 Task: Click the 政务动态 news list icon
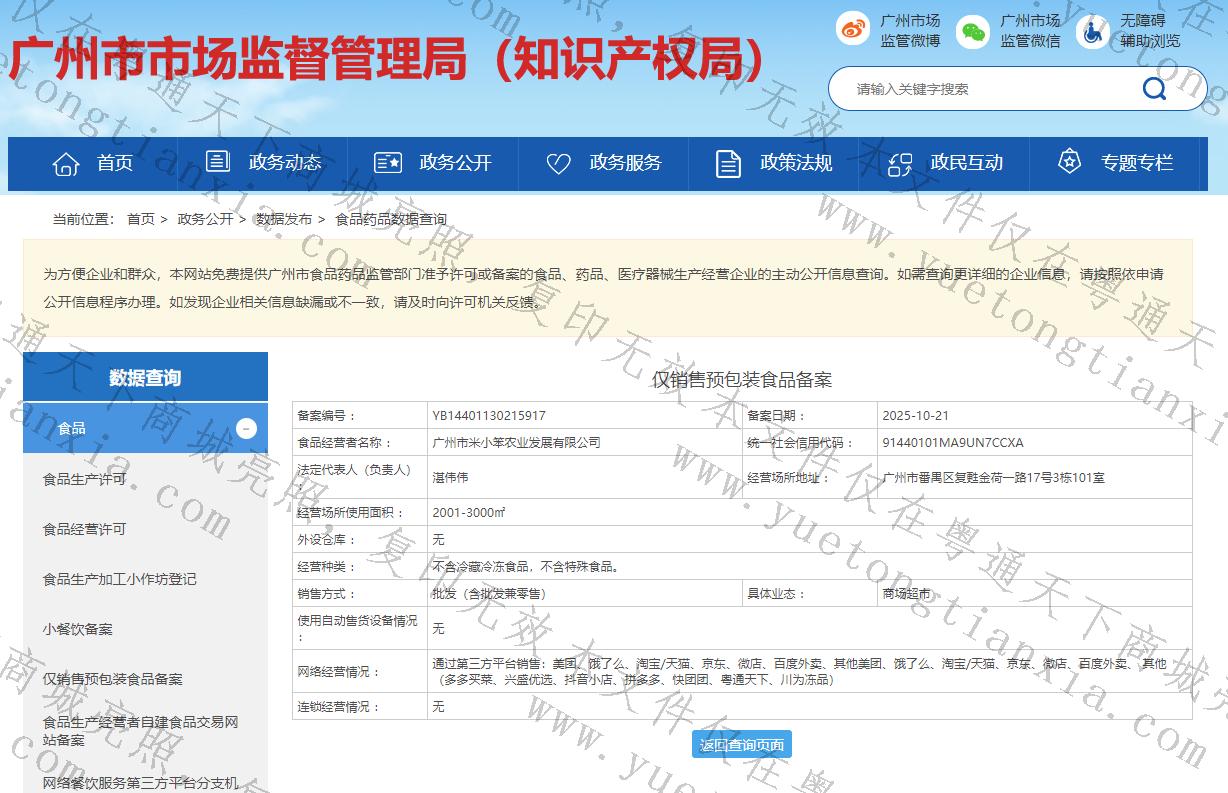[x=217, y=162]
